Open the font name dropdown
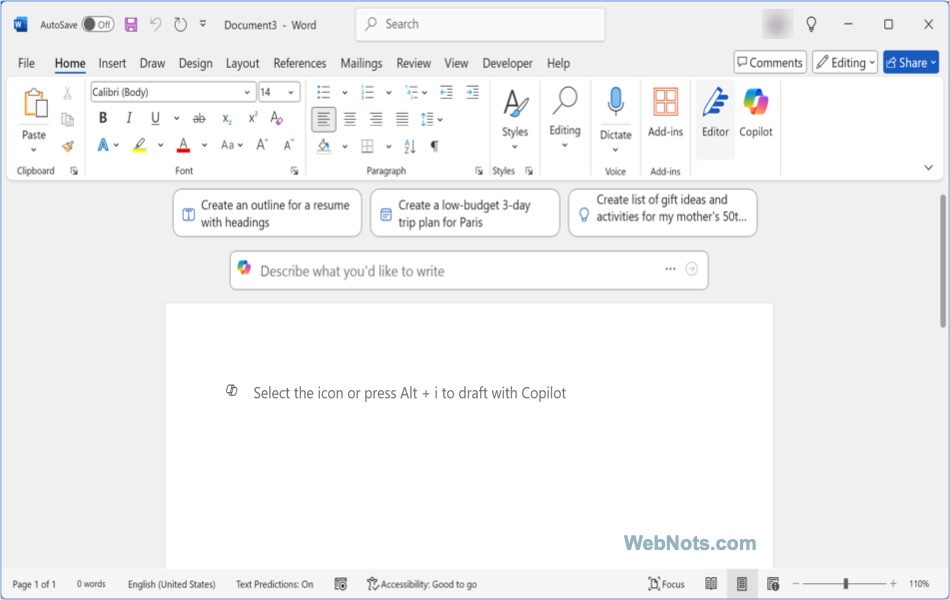The width and height of the screenshot is (950, 600). pos(247,92)
